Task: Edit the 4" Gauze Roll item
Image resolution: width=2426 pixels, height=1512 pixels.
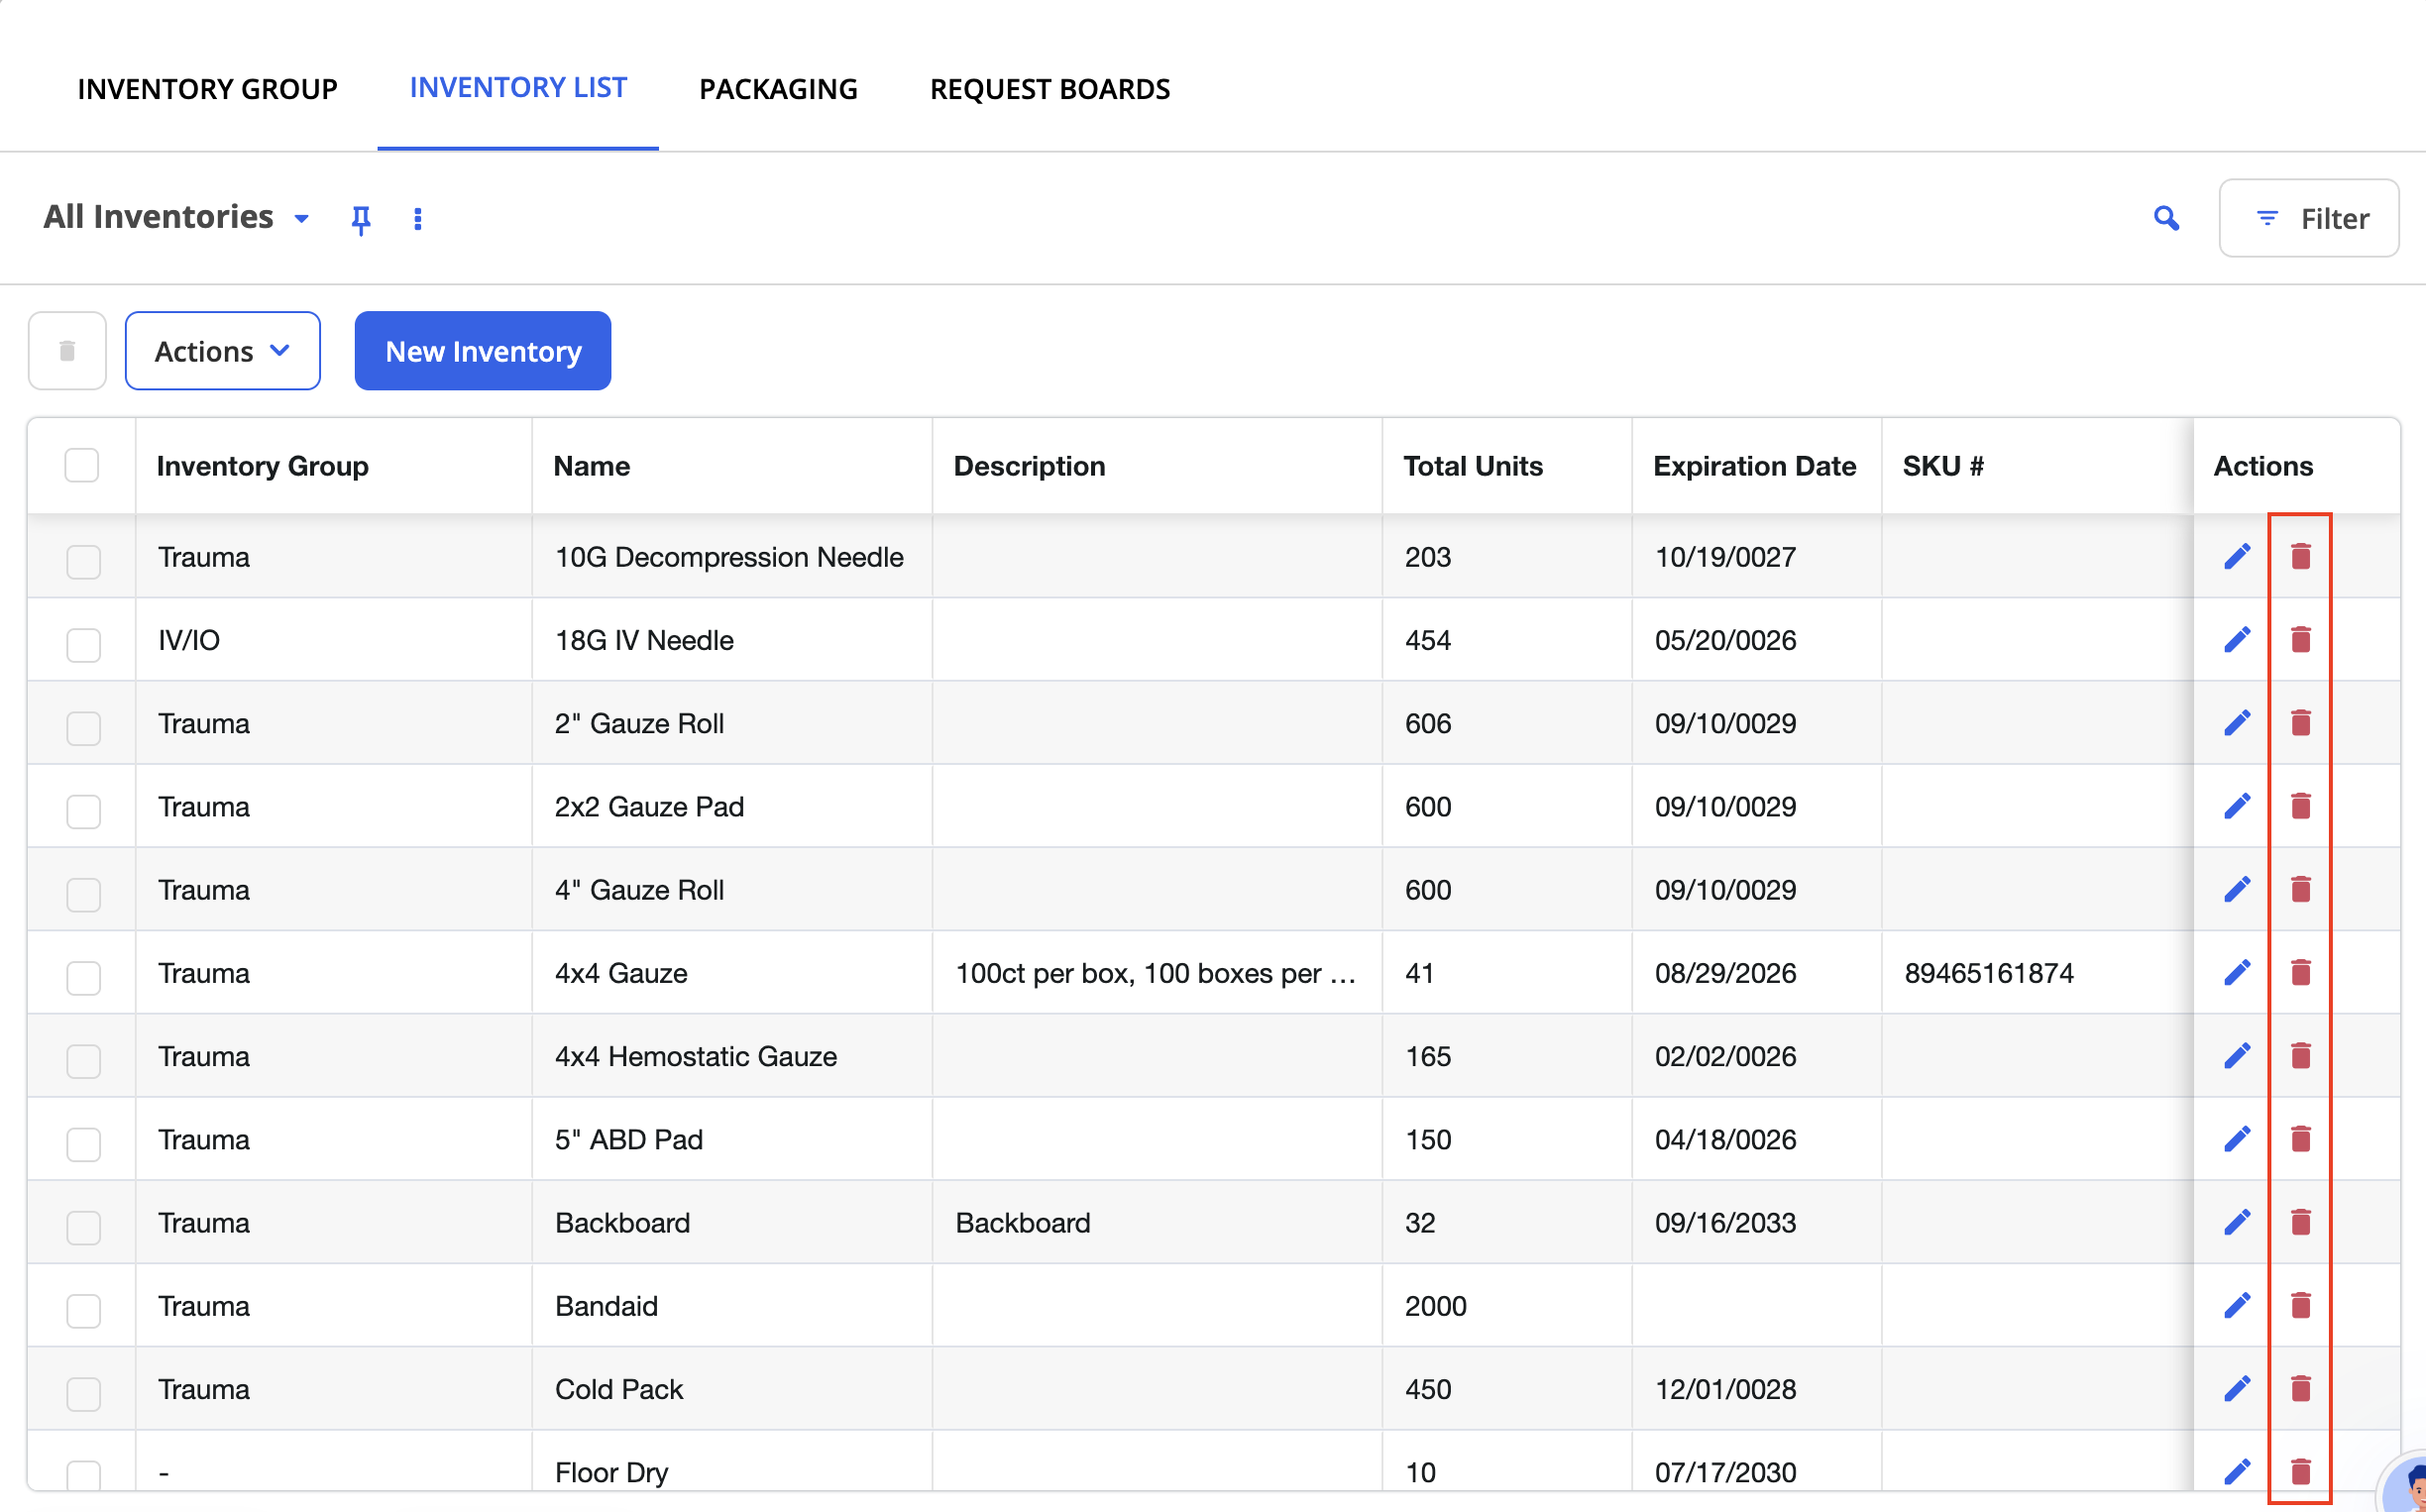Action: point(2237,890)
